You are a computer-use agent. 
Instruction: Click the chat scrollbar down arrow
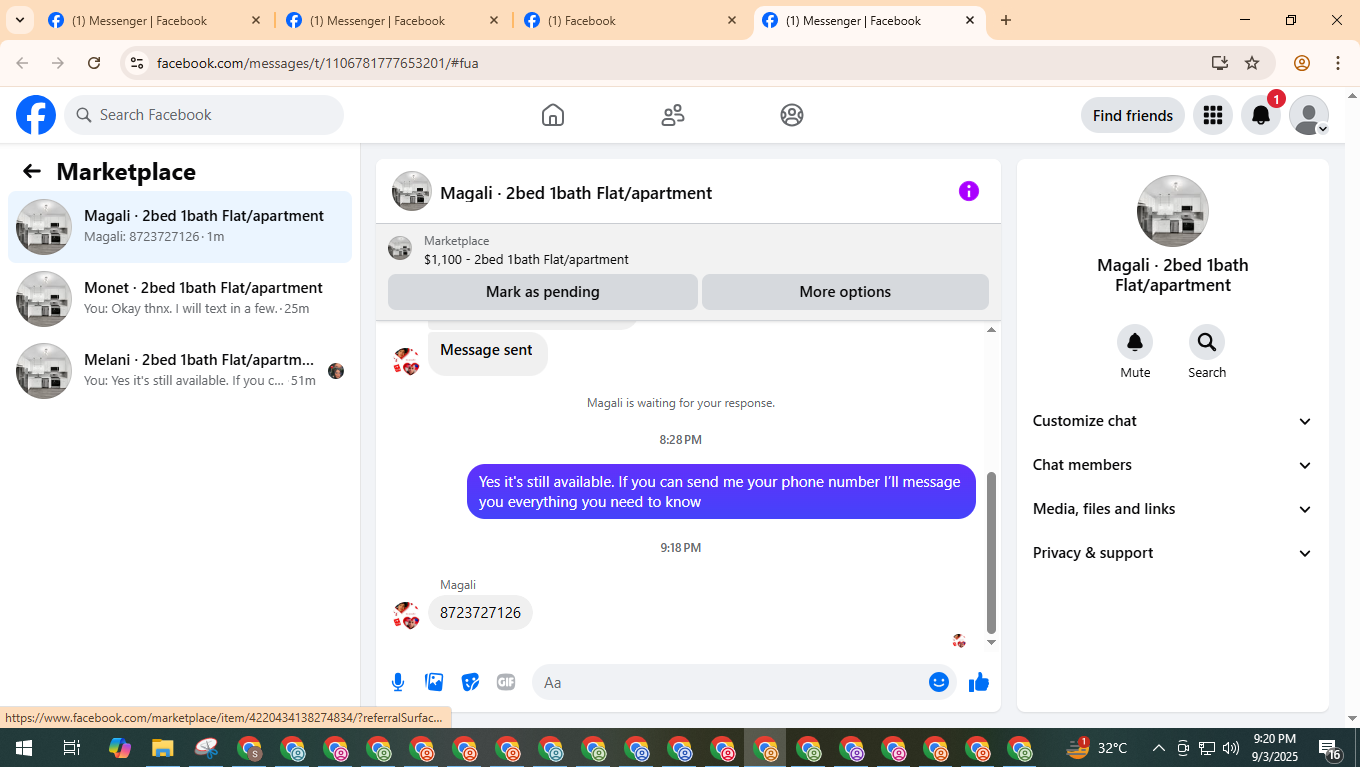(x=991, y=643)
